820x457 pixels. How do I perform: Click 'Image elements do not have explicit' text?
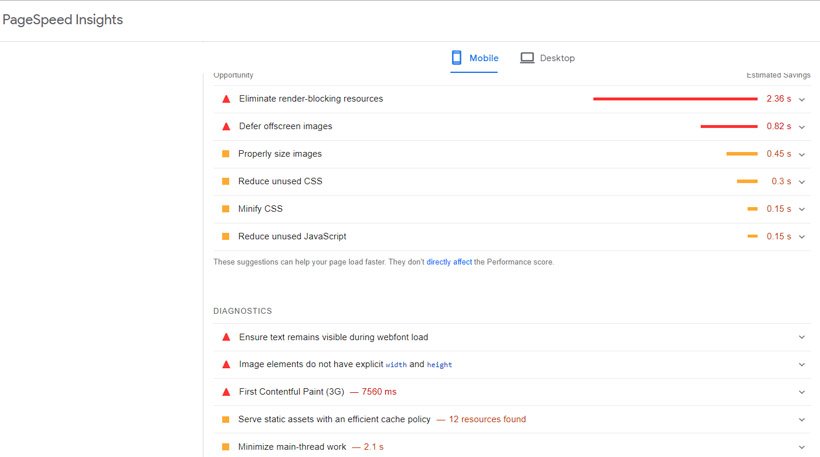pyautogui.click(x=311, y=364)
